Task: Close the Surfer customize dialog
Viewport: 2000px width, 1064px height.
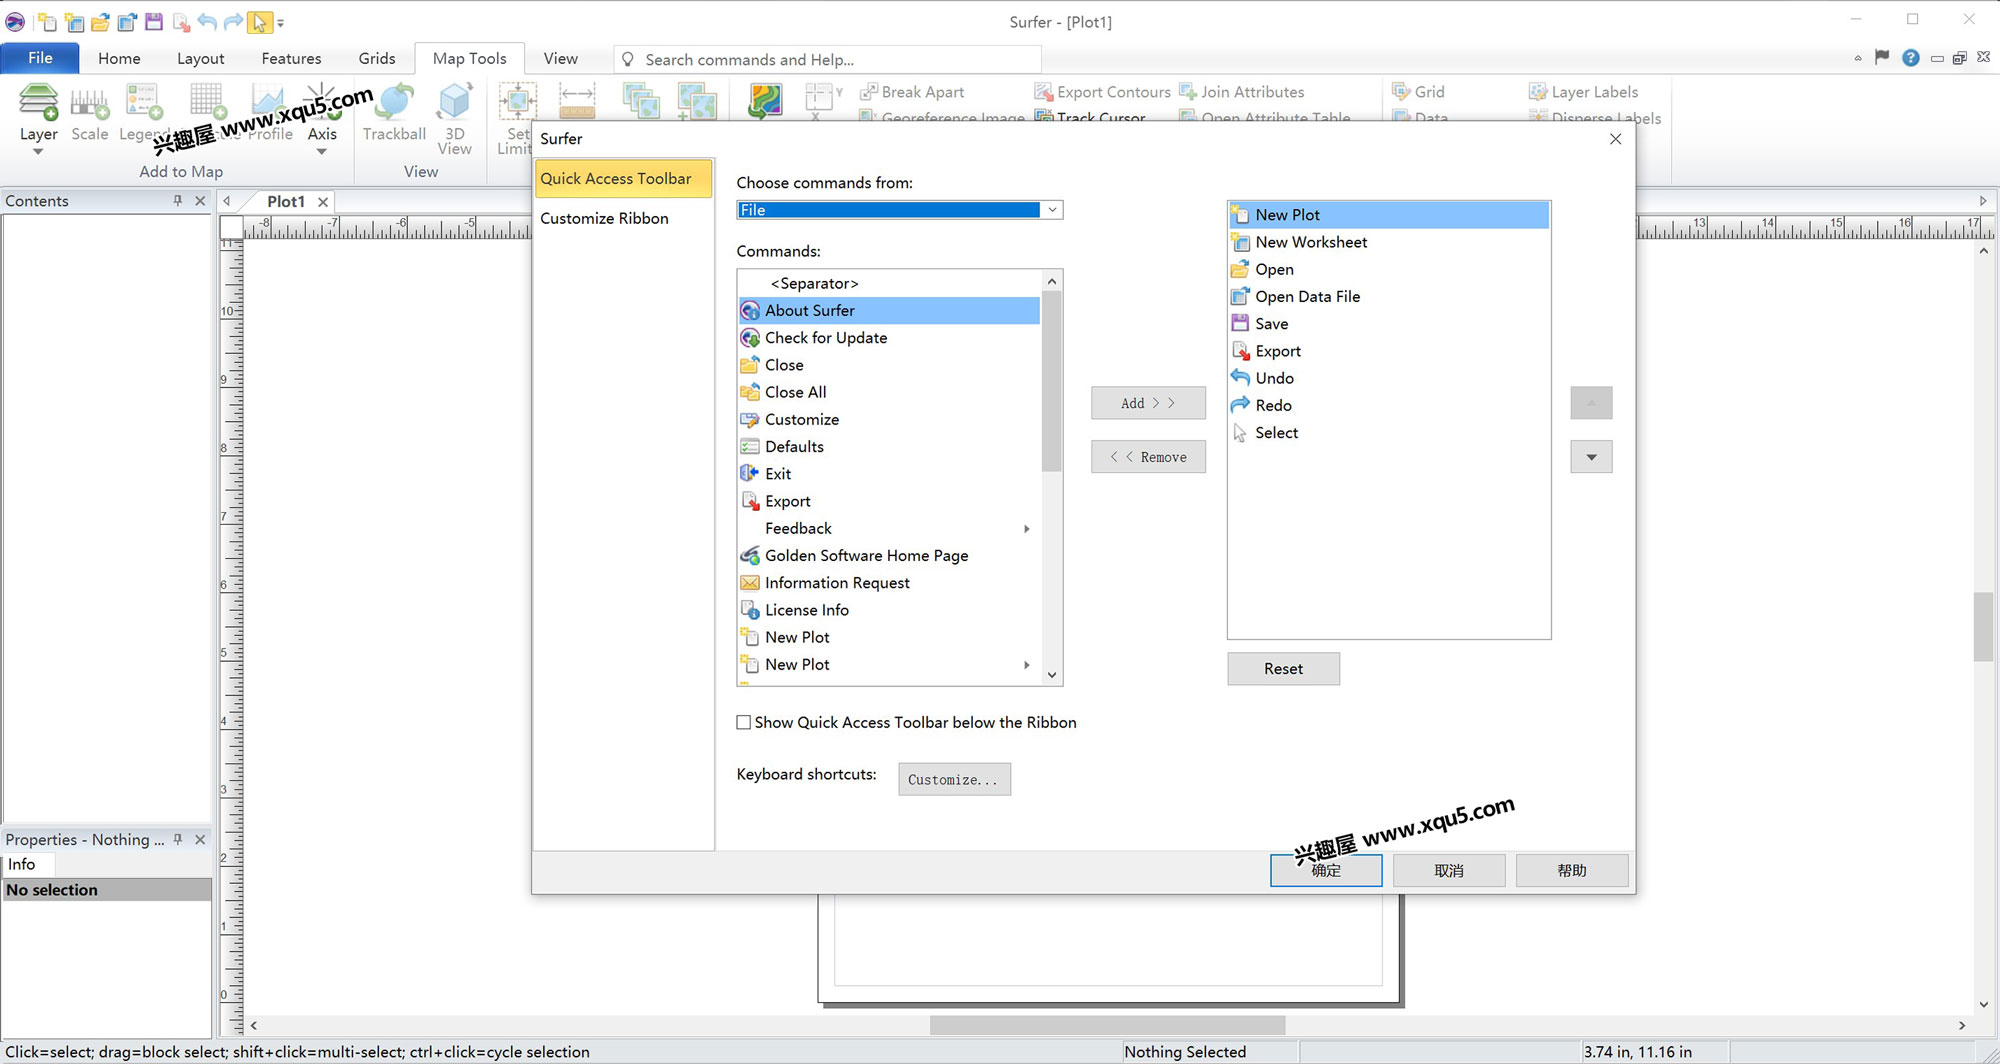Action: point(1615,139)
